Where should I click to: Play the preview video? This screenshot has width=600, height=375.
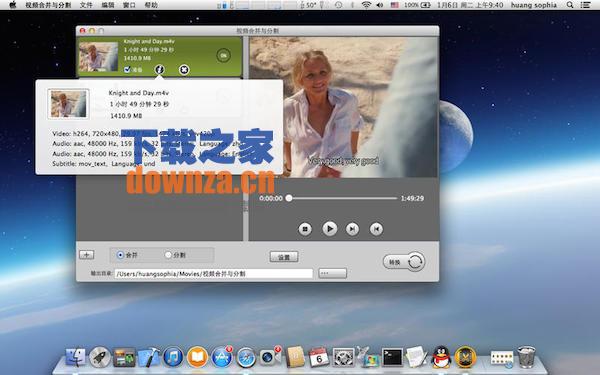[x=329, y=229]
